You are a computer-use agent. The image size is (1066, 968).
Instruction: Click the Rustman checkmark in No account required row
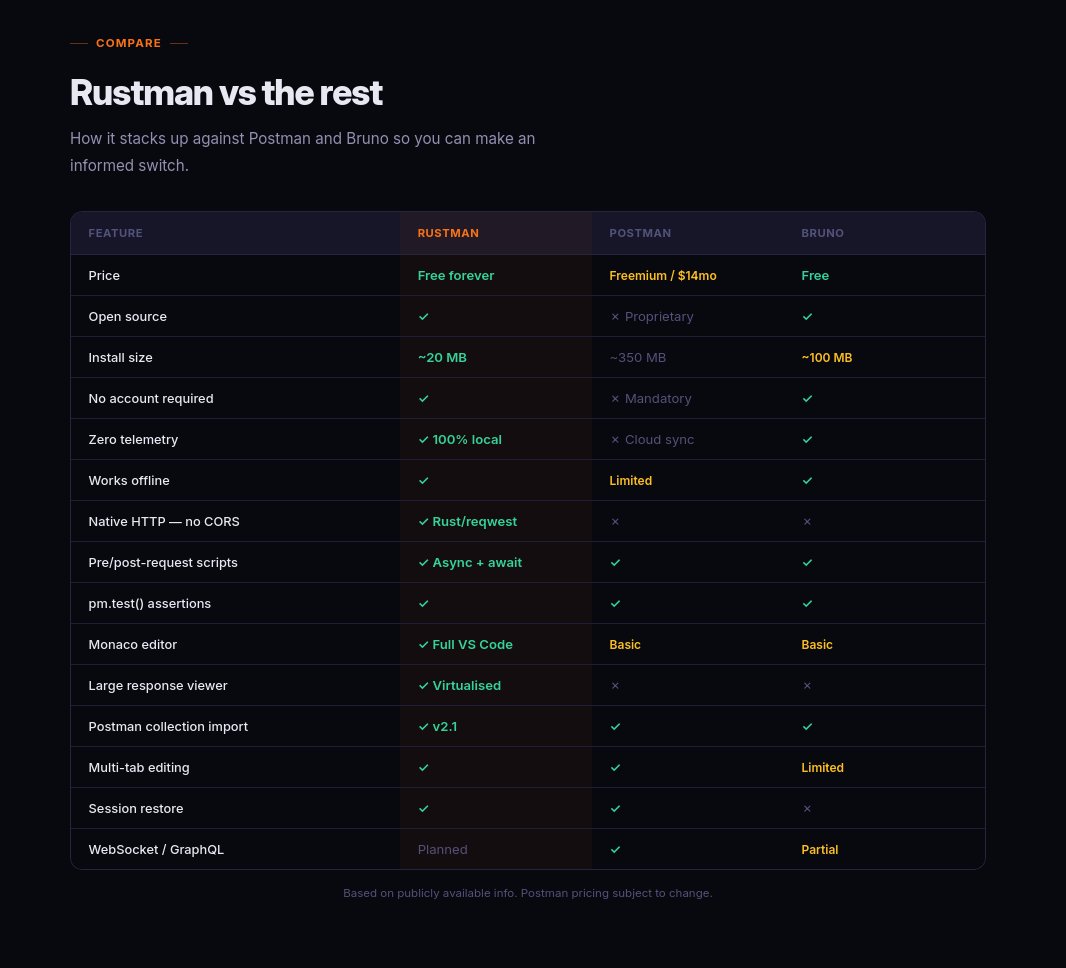(424, 398)
